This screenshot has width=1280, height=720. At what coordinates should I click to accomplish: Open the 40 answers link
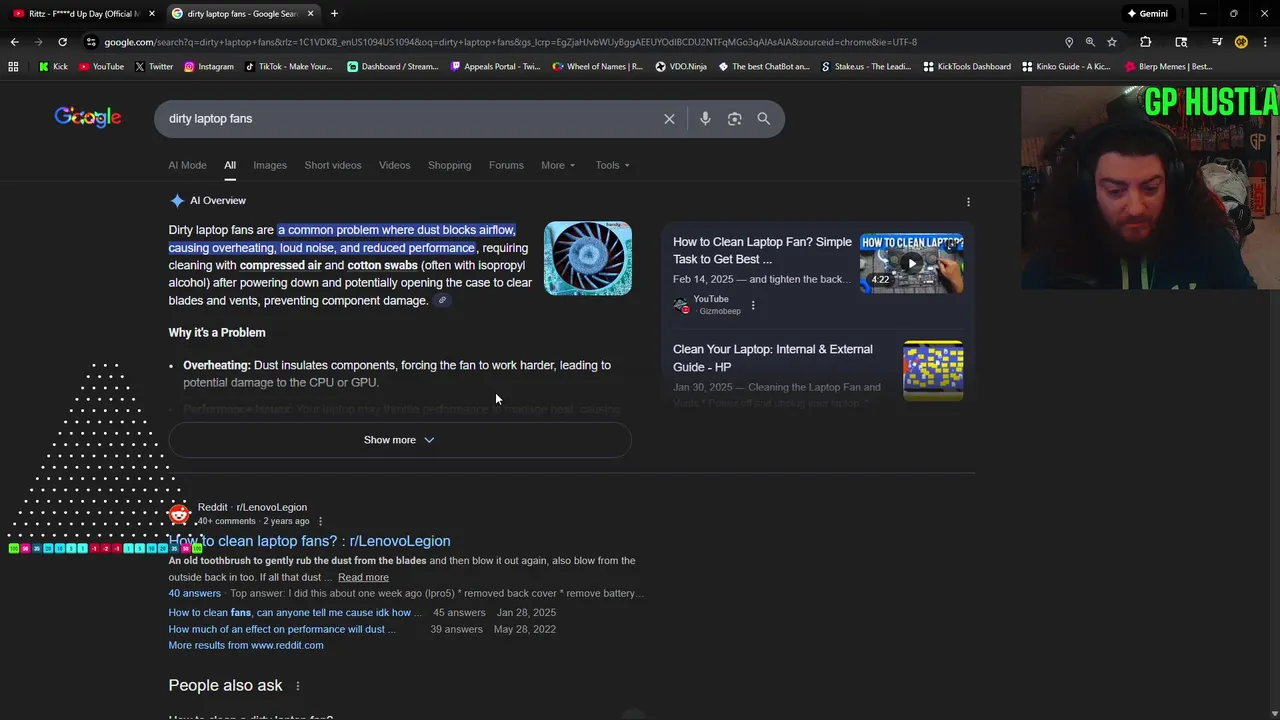coord(195,594)
